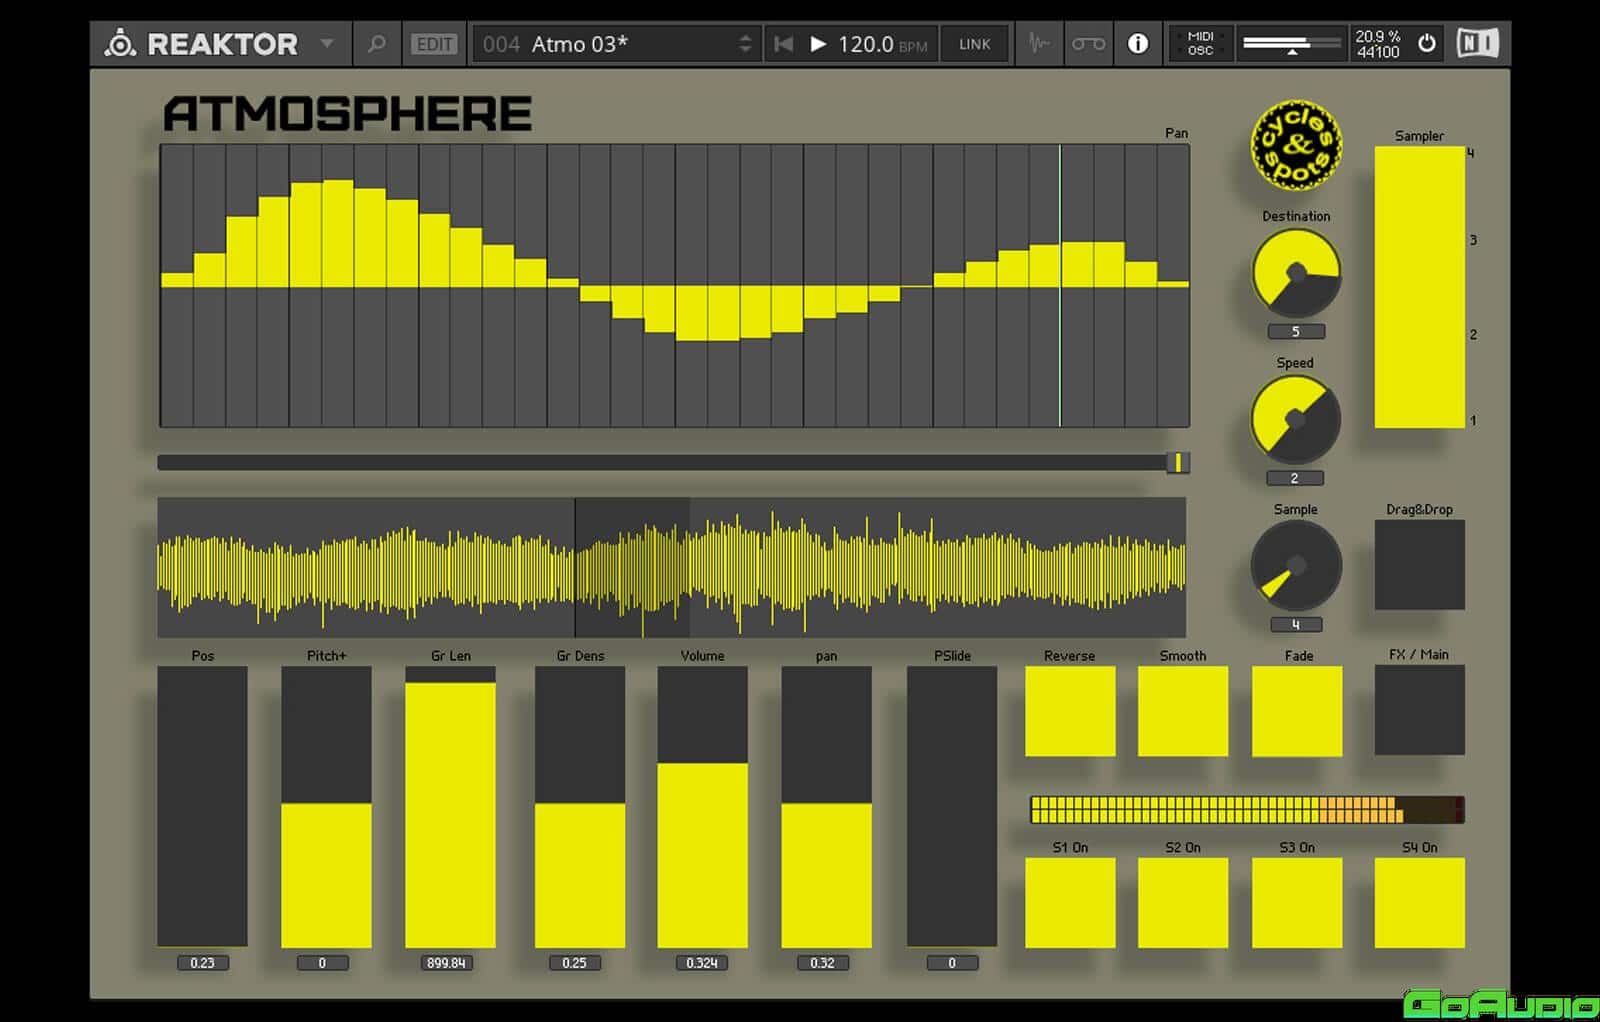Toggle the Smooth button
This screenshot has height=1022, width=1600.
[x=1183, y=711]
